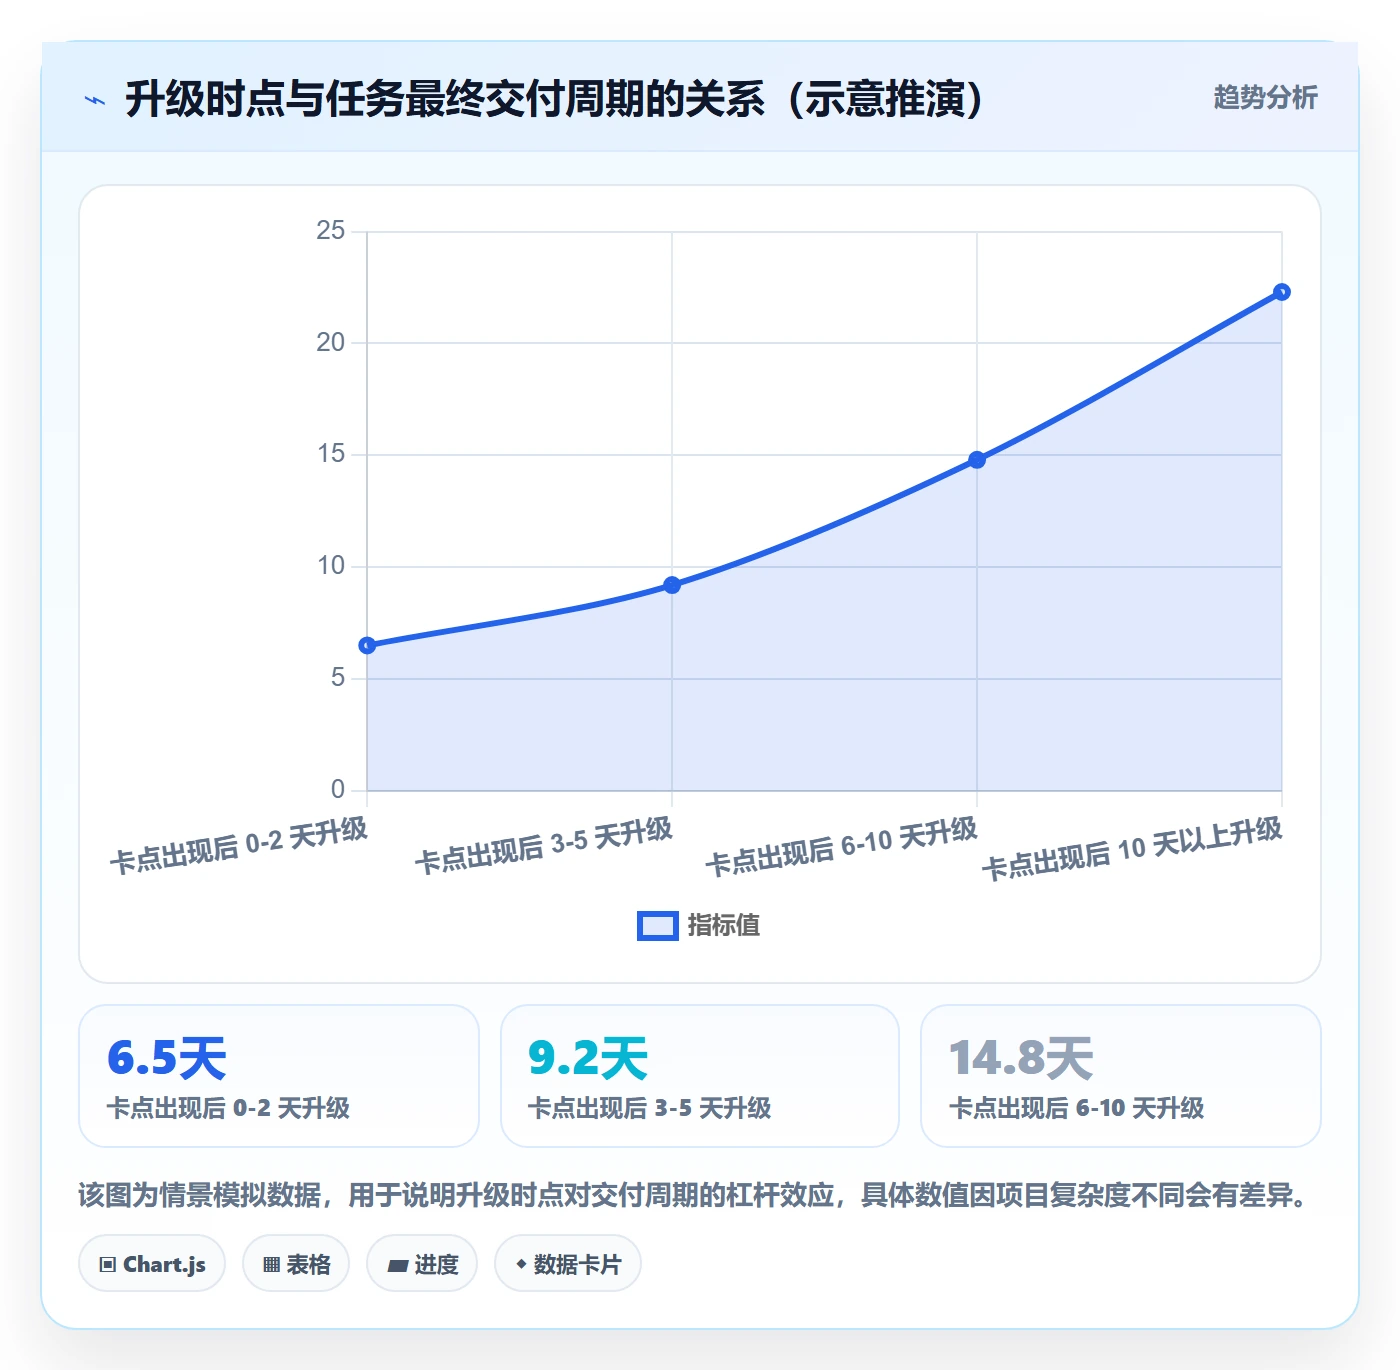1400x1370 pixels.
Task: Click the diamond icon in the 数据卡片 chip
Action: tap(521, 1264)
